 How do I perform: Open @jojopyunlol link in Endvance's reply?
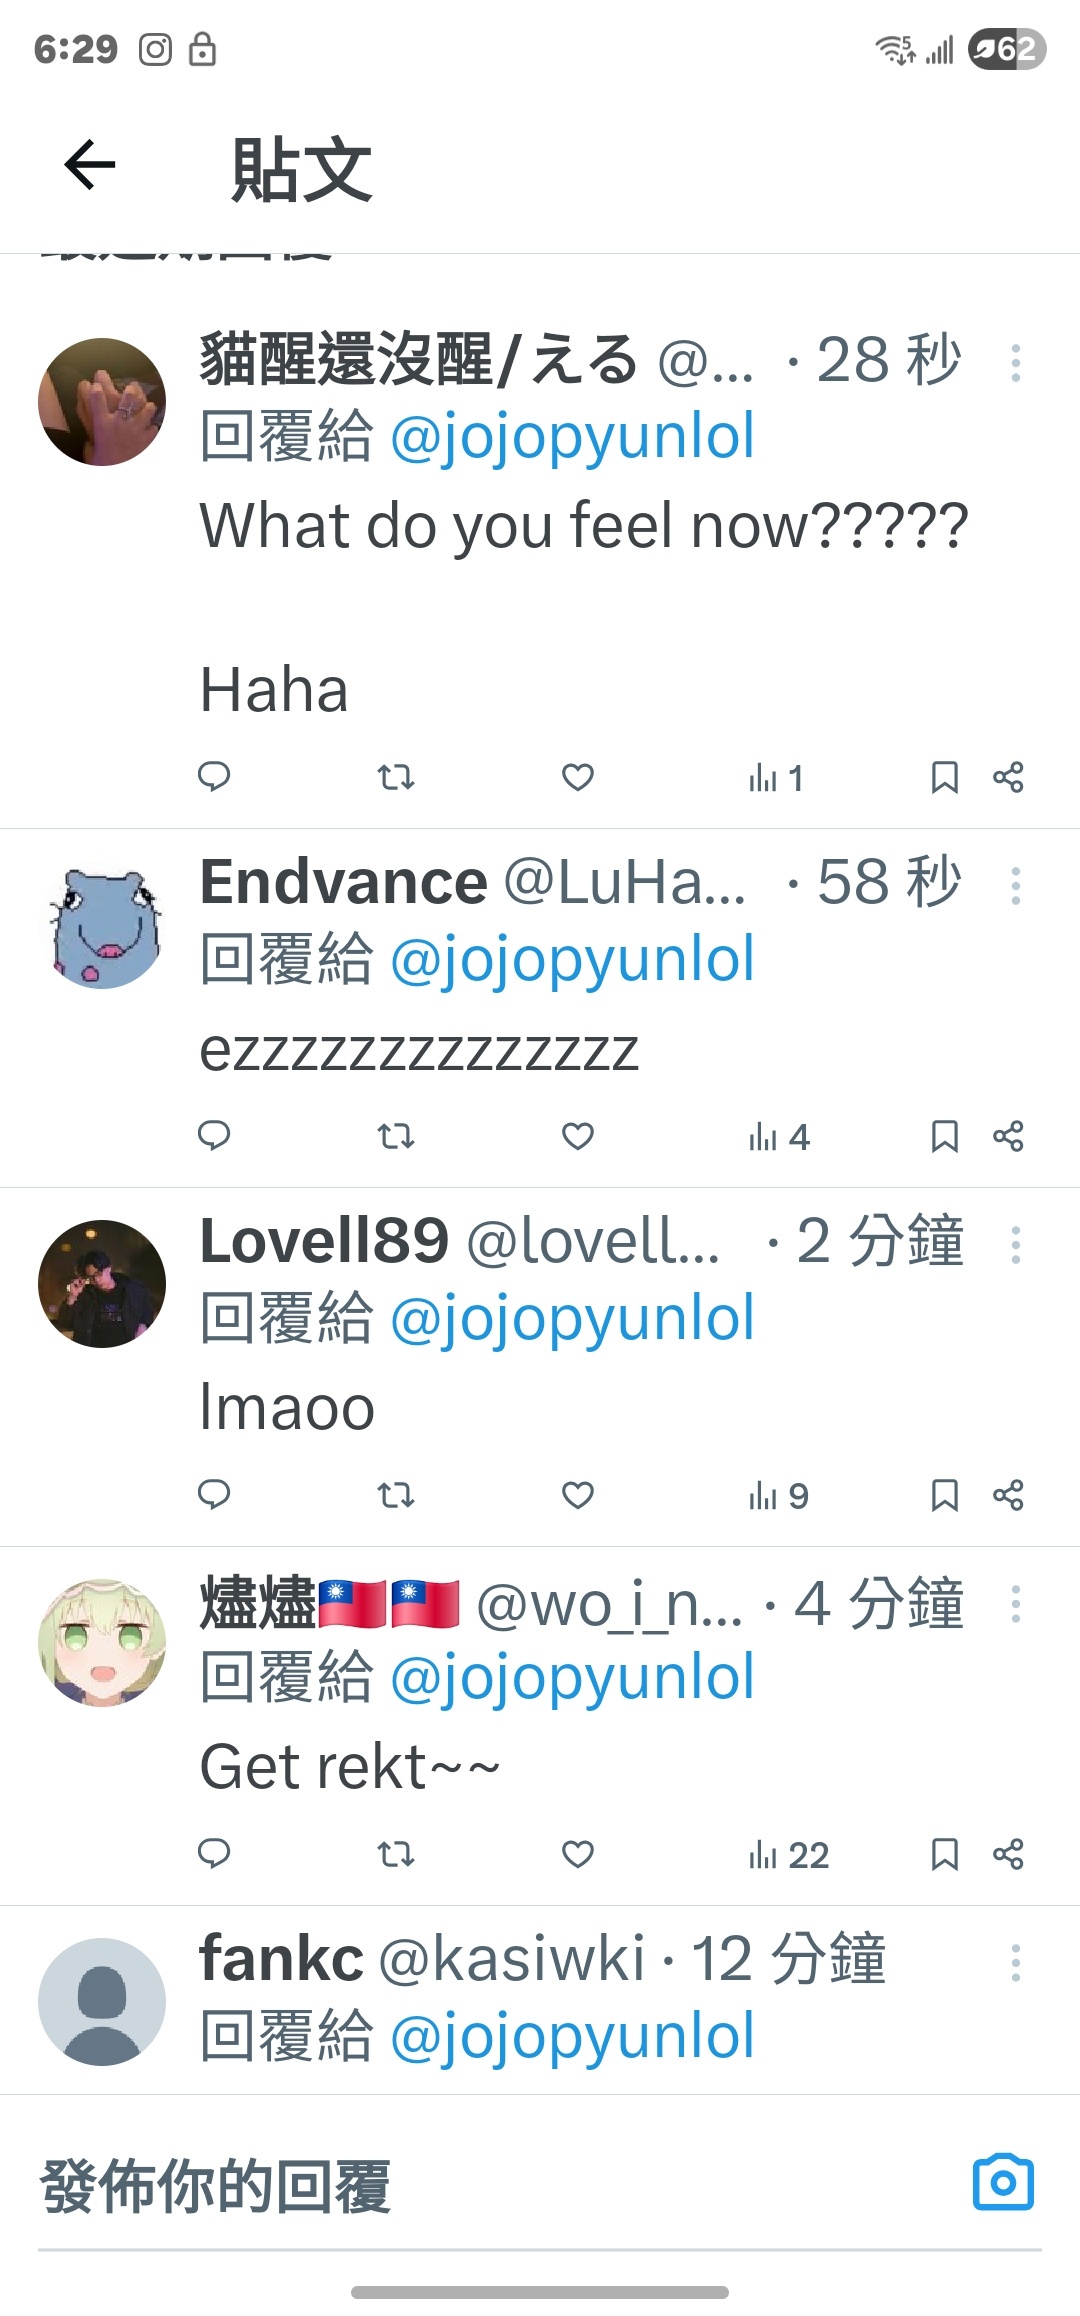(572, 960)
